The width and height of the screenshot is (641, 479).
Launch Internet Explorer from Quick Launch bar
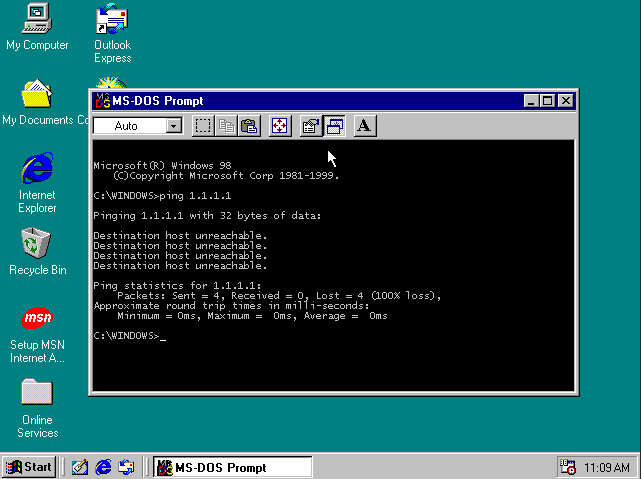point(103,467)
